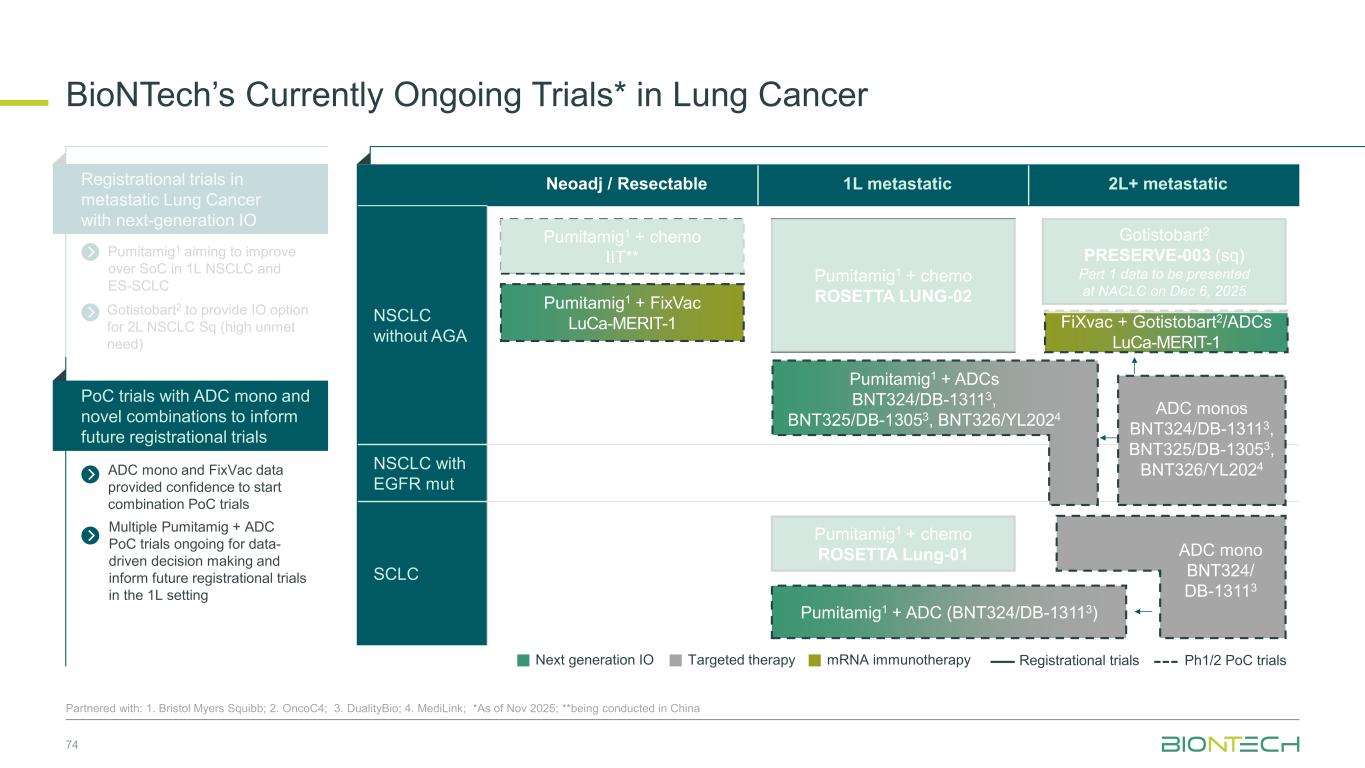Select the gray Targeted therapy legend swatch
Viewport: 1365px width, 768px height.
676,660
